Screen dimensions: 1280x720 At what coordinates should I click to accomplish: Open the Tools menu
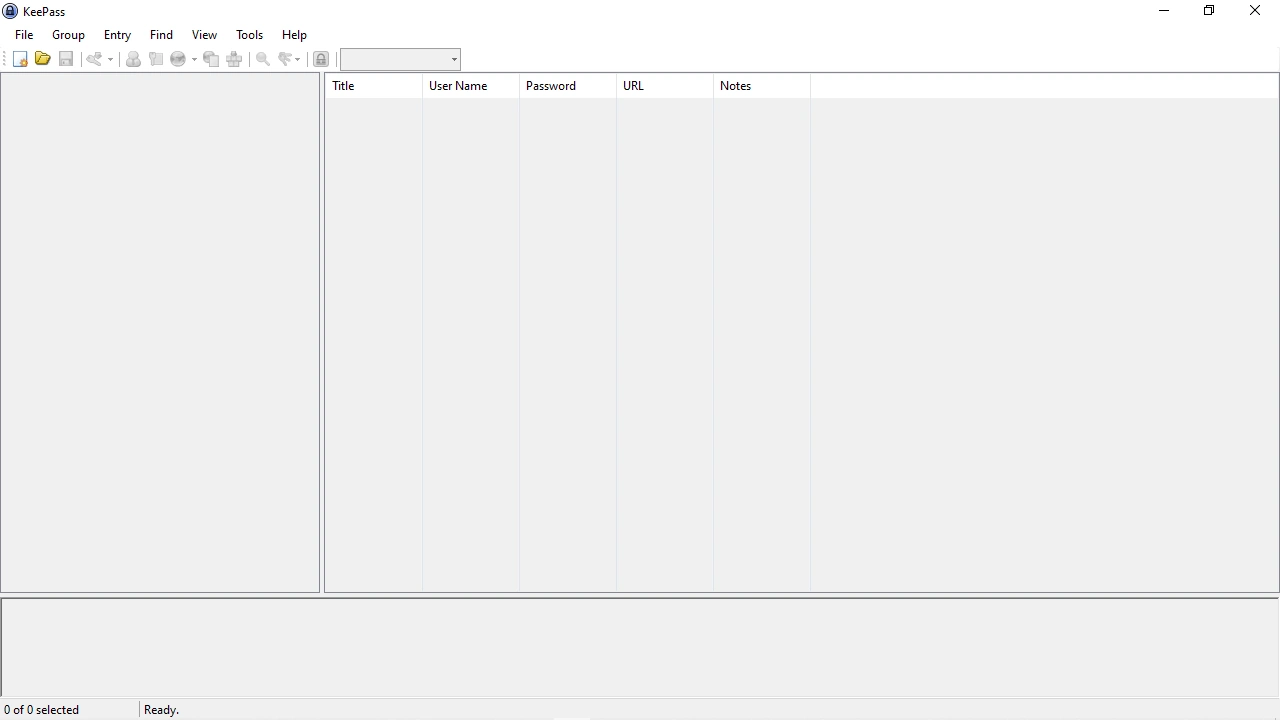click(250, 35)
